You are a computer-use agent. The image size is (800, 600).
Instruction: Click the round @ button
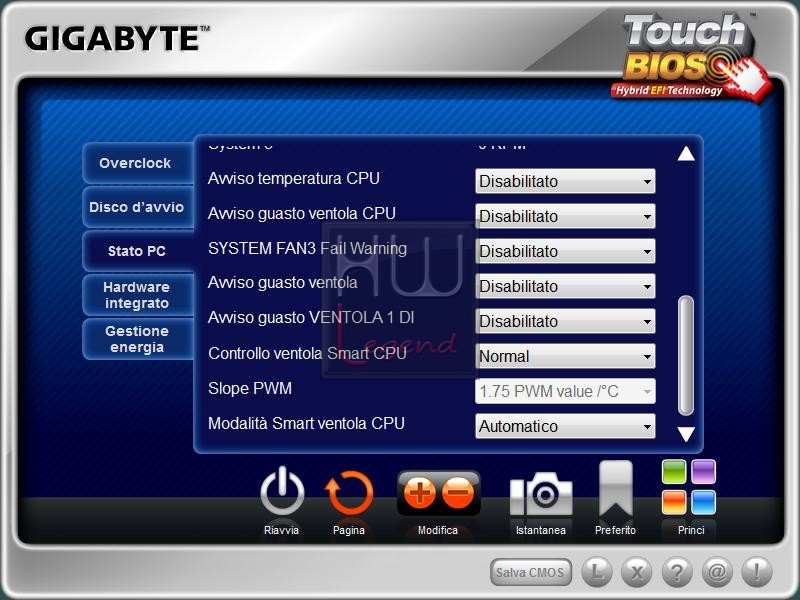[717, 572]
